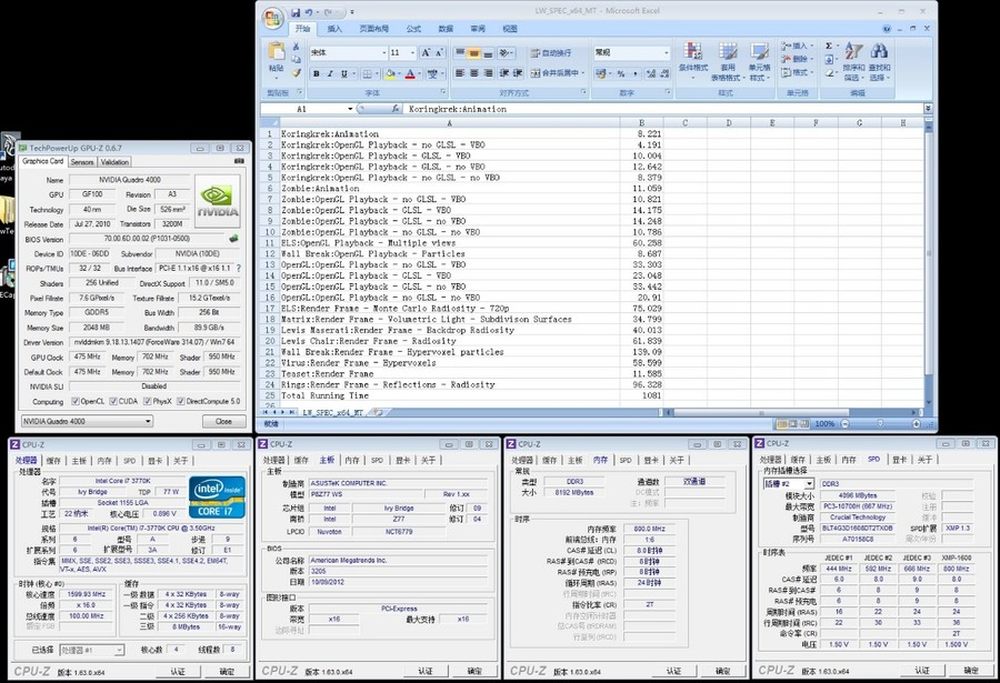Select column B header in Excel
1000x683 pixels.
642,122
